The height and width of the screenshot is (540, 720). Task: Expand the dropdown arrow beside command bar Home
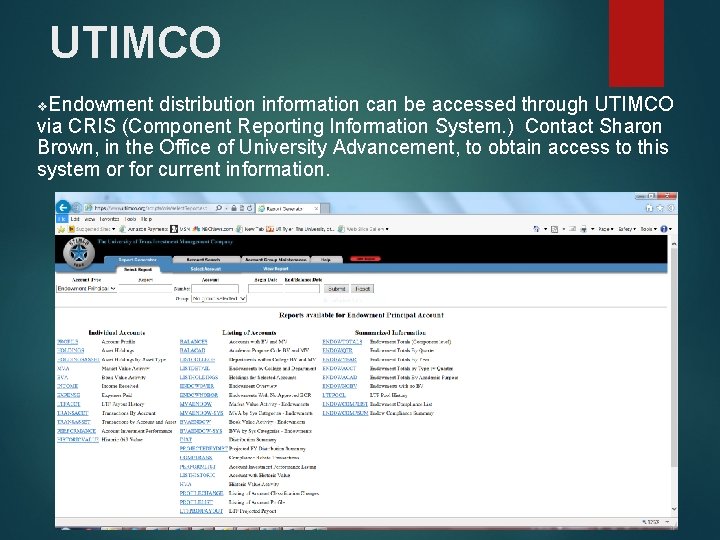(x=545, y=229)
